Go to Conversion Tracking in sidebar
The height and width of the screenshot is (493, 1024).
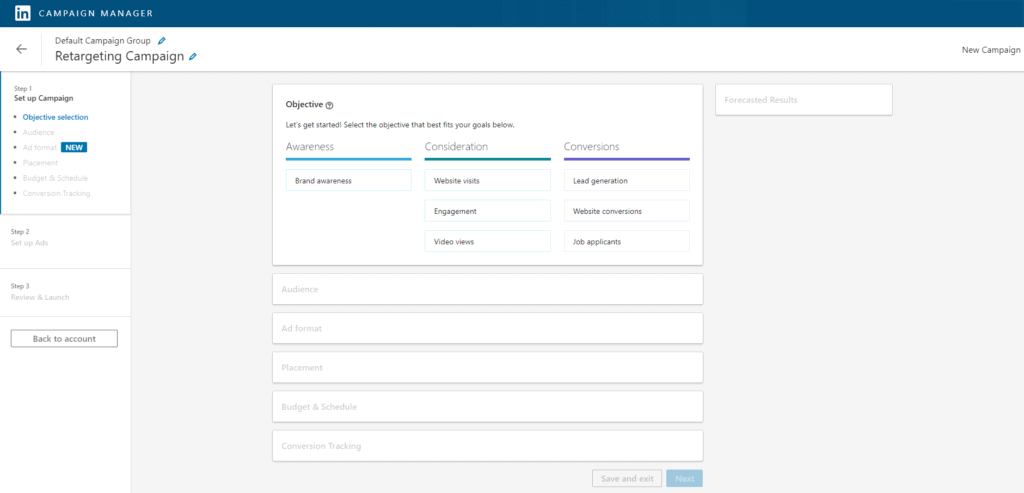(x=57, y=193)
